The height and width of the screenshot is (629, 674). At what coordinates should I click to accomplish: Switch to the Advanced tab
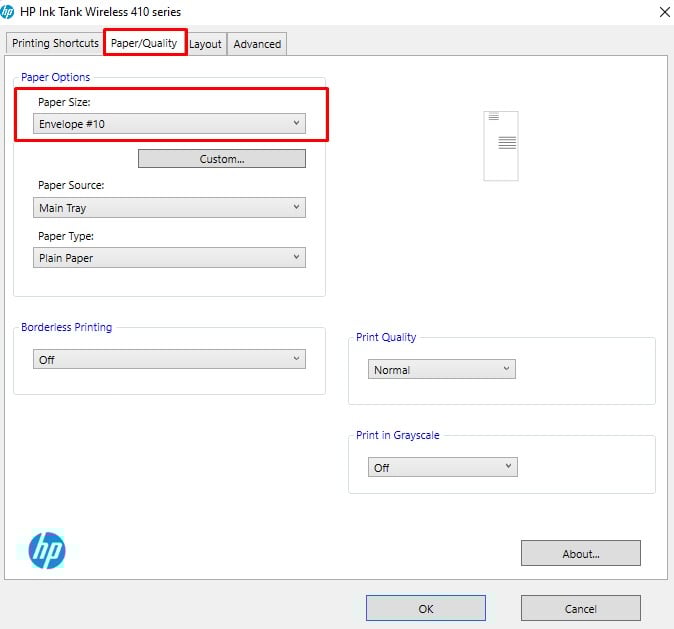pyautogui.click(x=257, y=44)
